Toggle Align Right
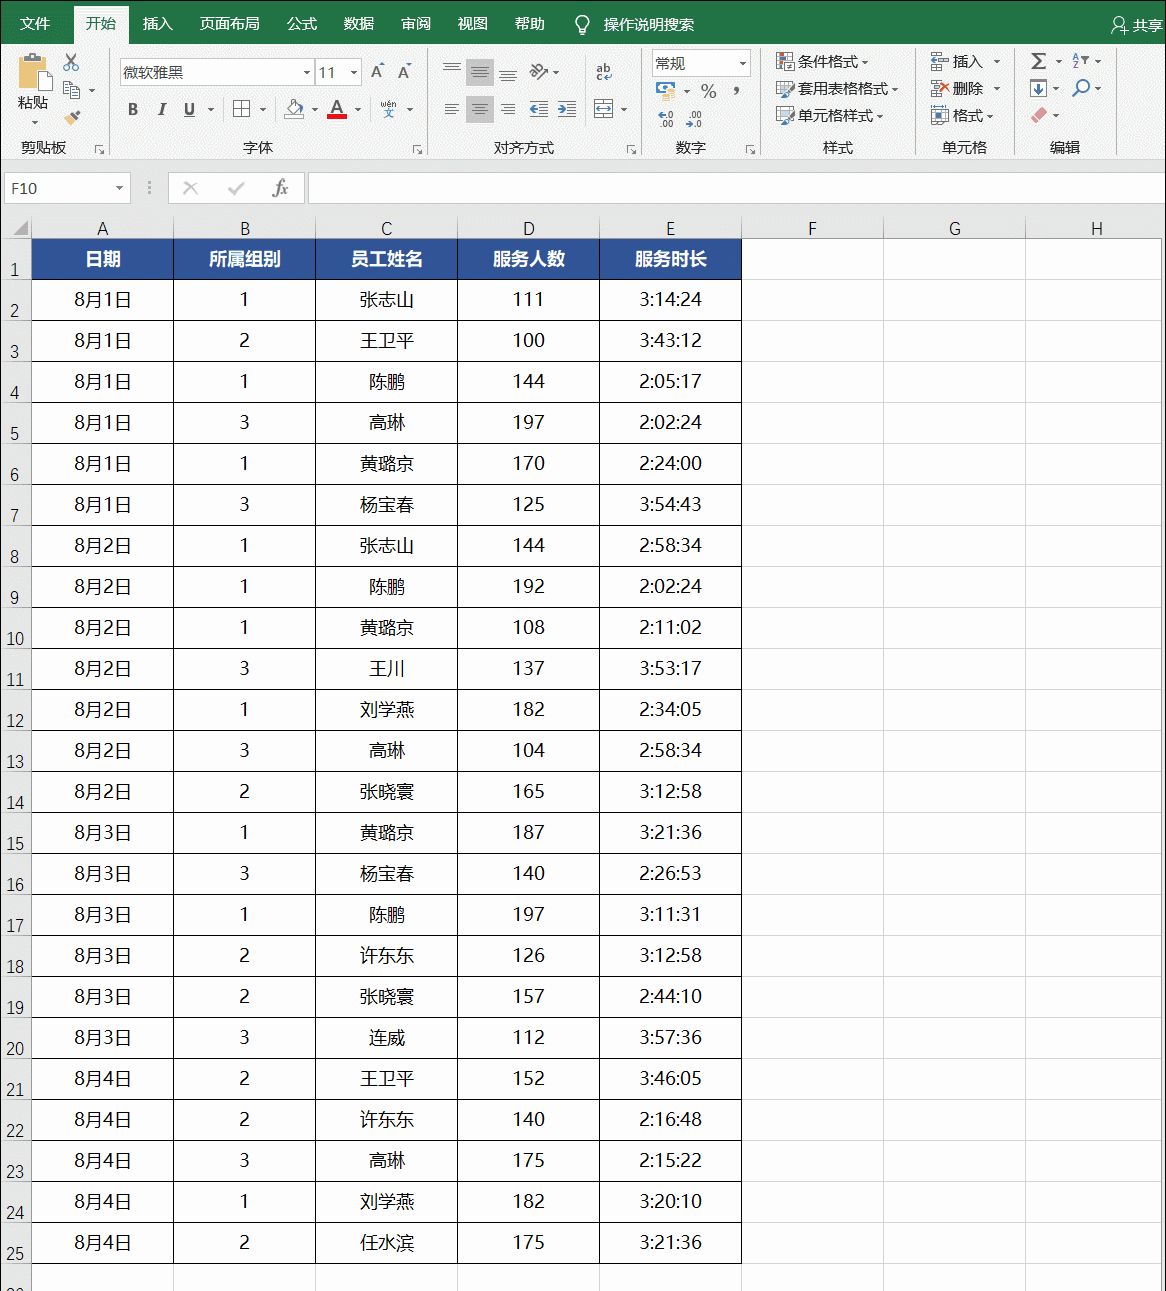The image size is (1166, 1291). tap(508, 109)
